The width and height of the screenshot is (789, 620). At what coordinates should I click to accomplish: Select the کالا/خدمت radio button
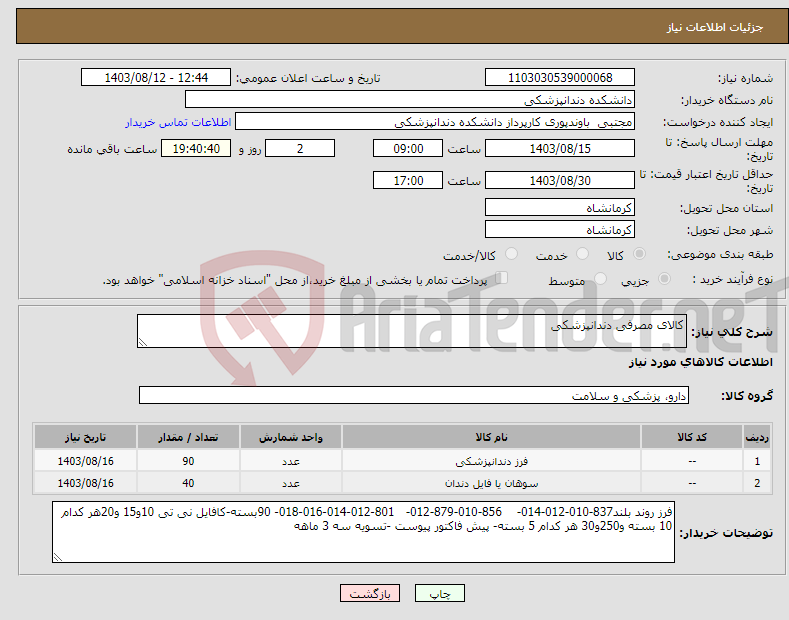pyautogui.click(x=511, y=254)
